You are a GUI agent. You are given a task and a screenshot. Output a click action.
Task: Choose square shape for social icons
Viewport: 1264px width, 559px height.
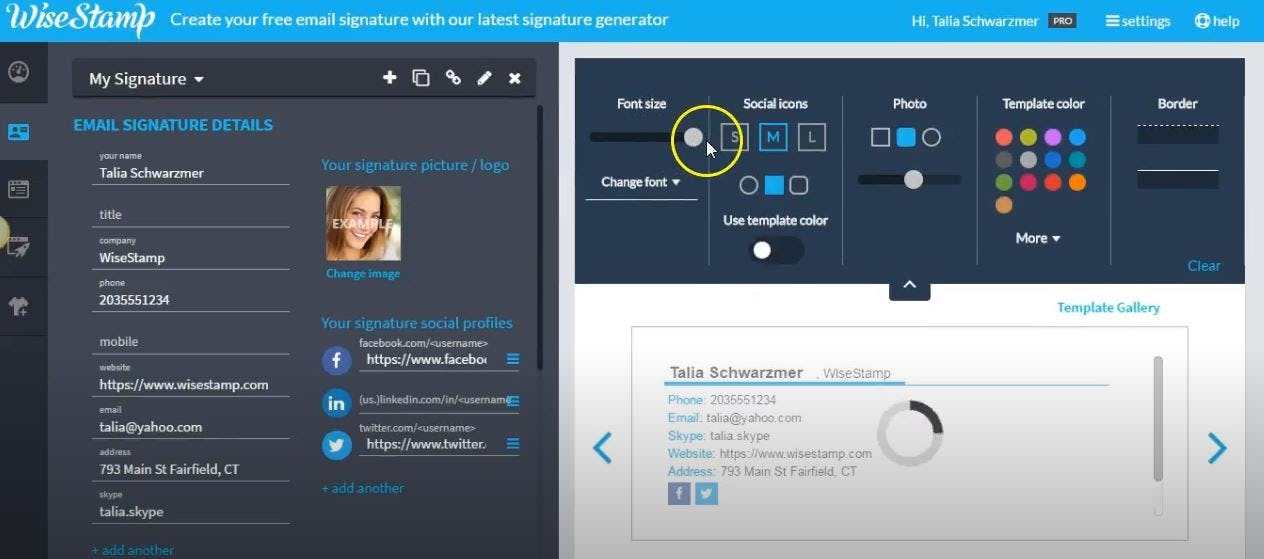774,185
